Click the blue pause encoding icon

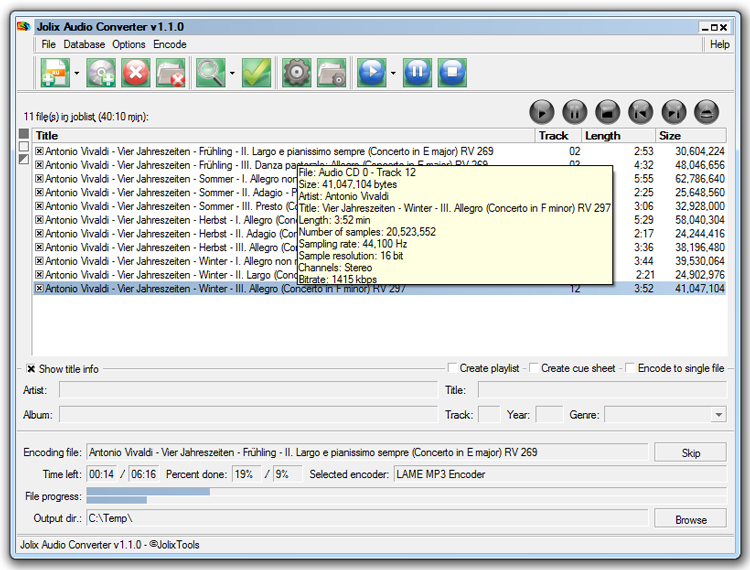418,73
